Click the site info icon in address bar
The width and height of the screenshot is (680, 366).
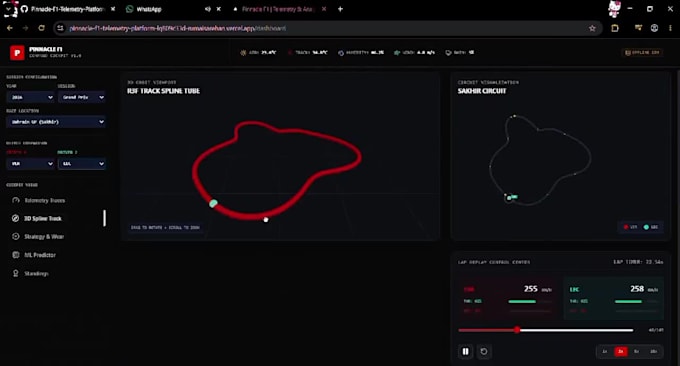point(60,28)
